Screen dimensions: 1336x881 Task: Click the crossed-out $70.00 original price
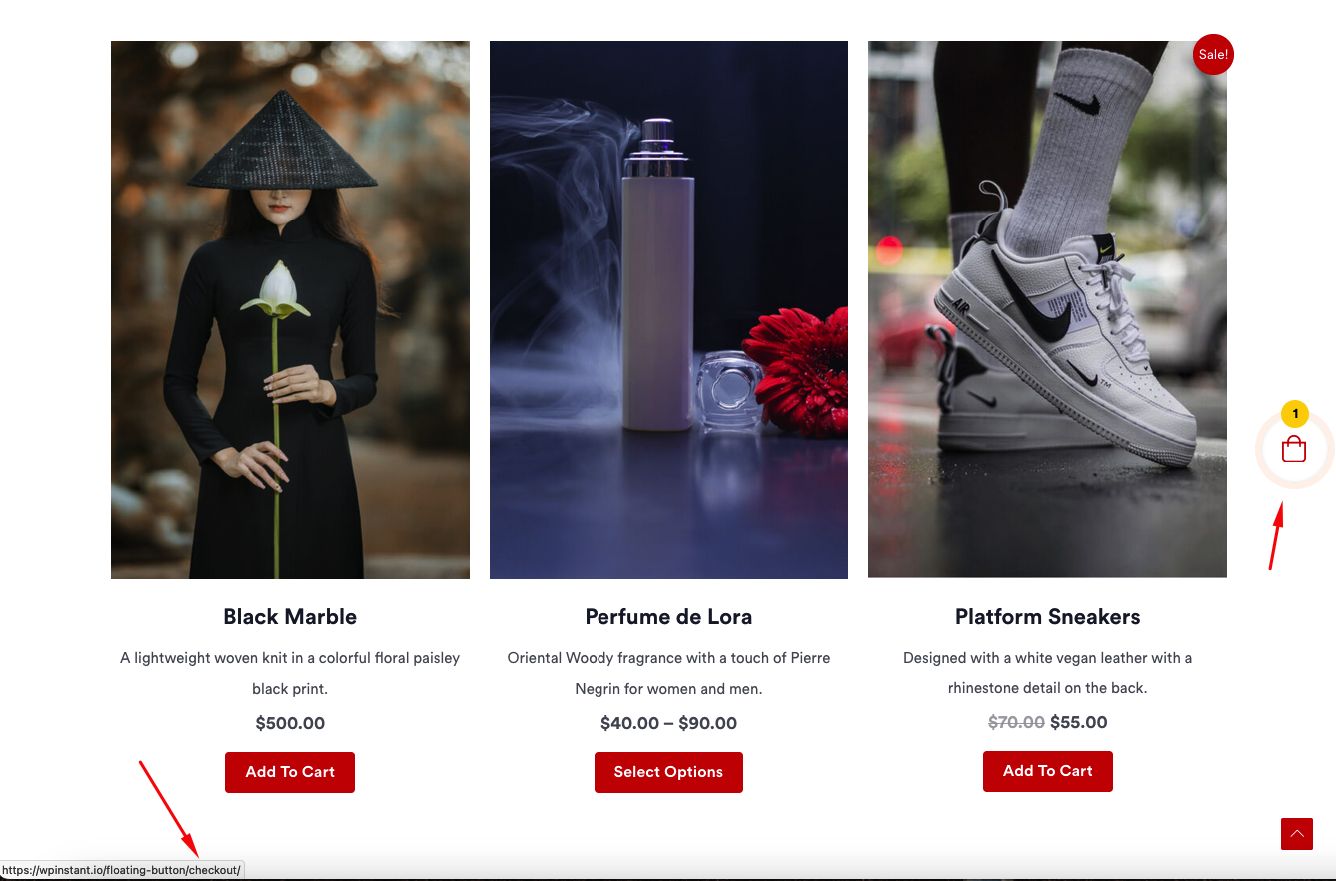pyautogui.click(x=1016, y=722)
